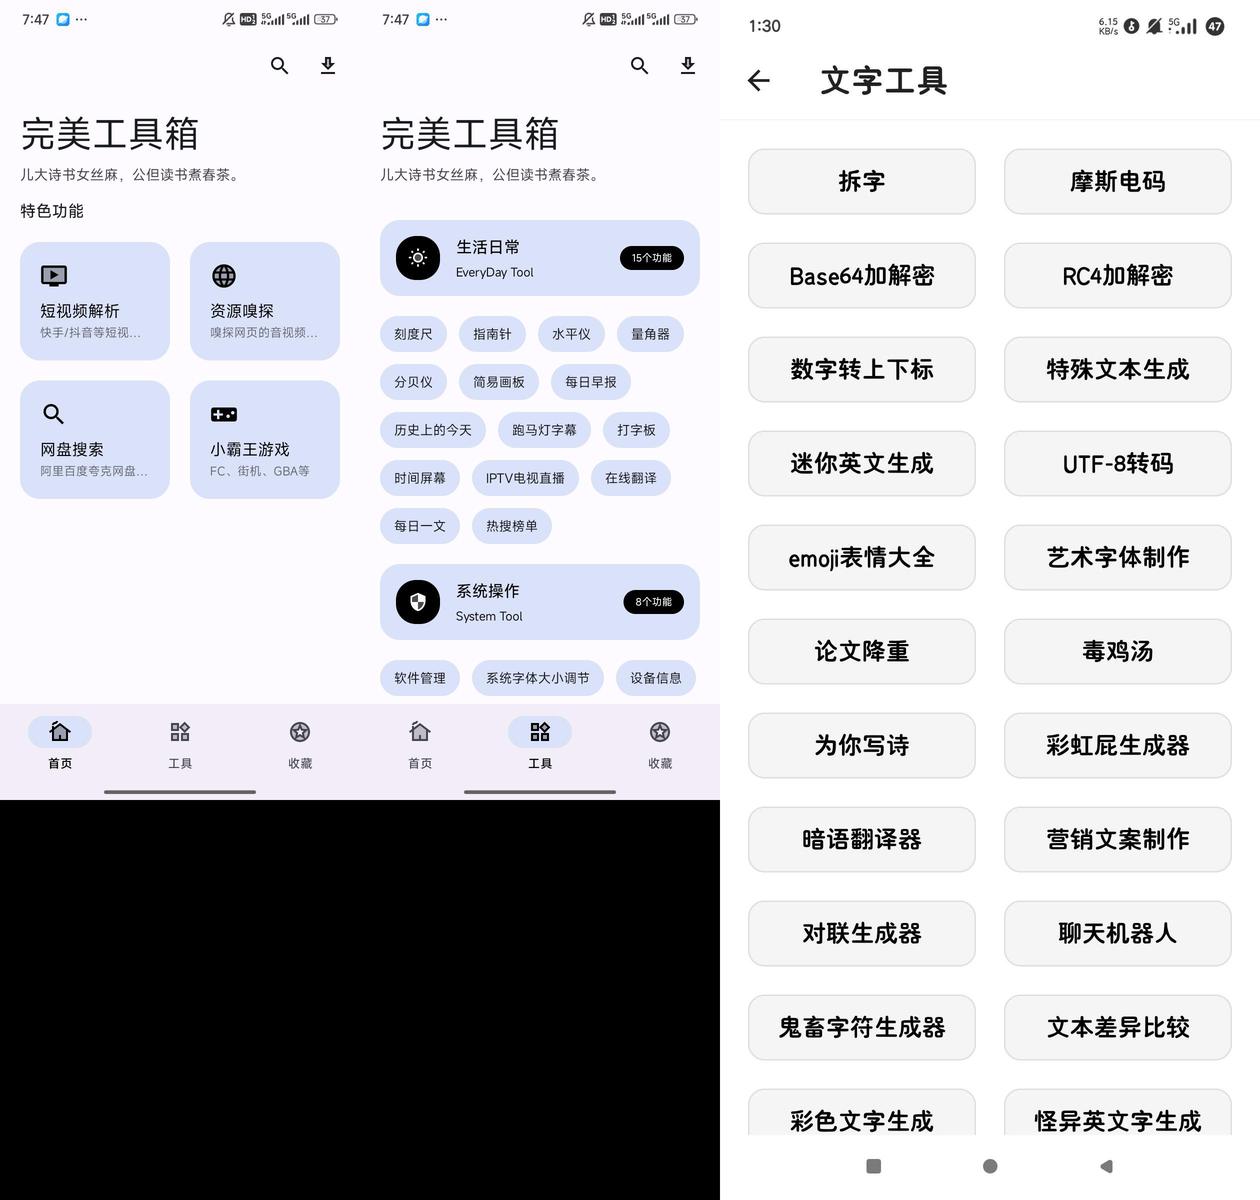1260x1200 pixels.
Task: Open the 网盘搜索 magnifier card
Action: pos(95,439)
